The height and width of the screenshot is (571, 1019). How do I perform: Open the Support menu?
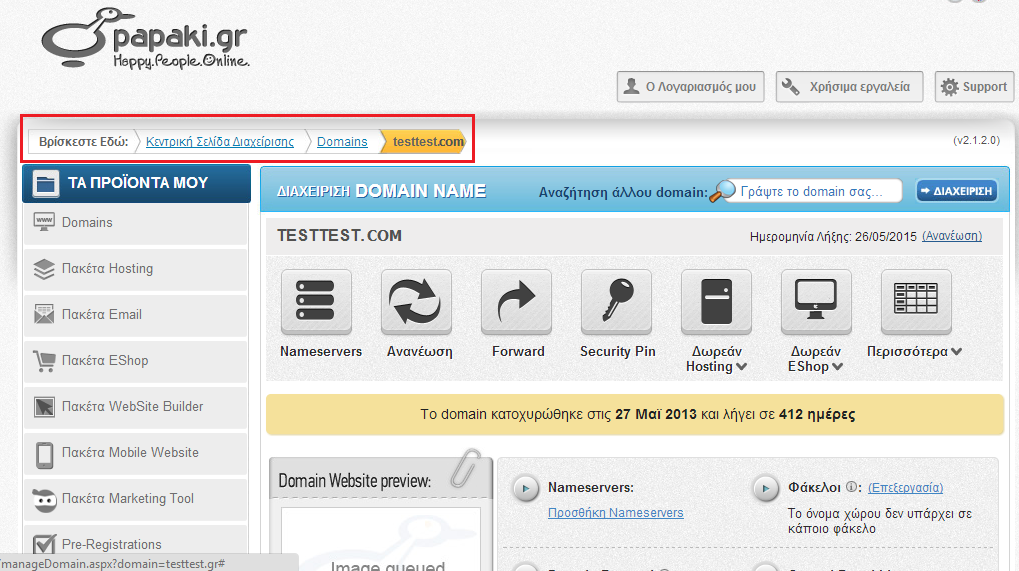[974, 86]
